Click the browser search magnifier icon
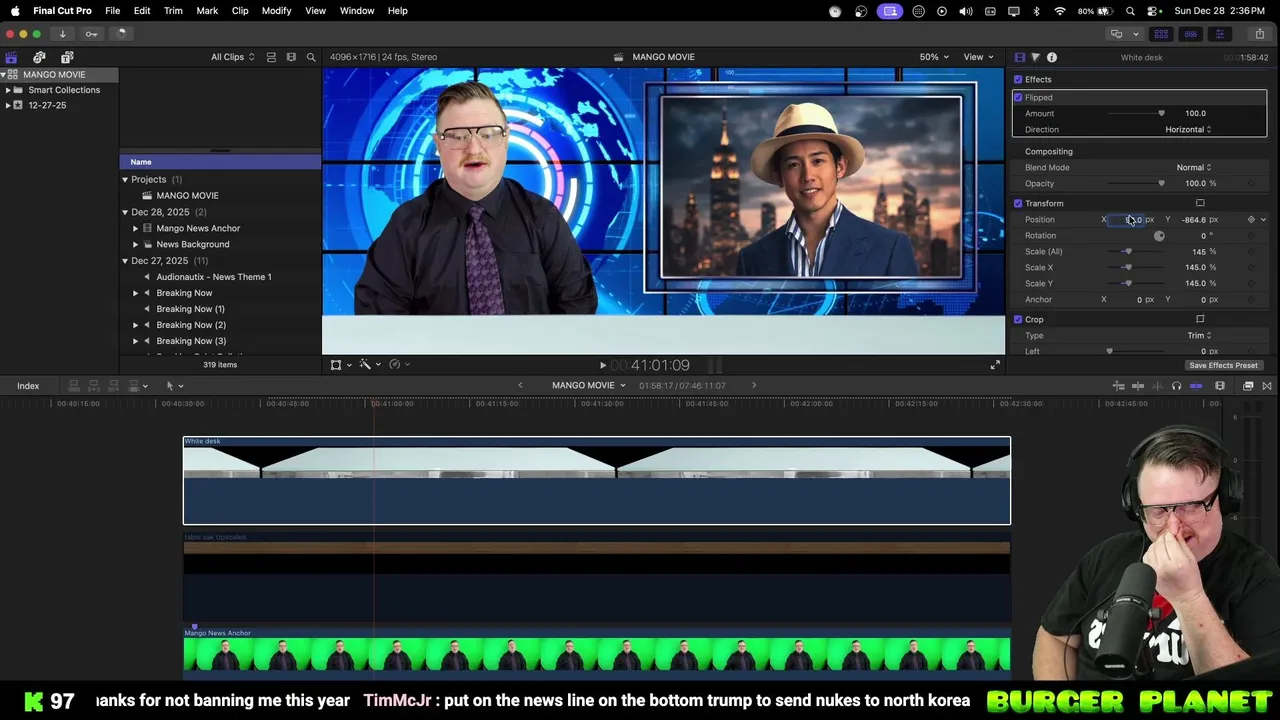The height and width of the screenshot is (720, 1280). (x=311, y=57)
